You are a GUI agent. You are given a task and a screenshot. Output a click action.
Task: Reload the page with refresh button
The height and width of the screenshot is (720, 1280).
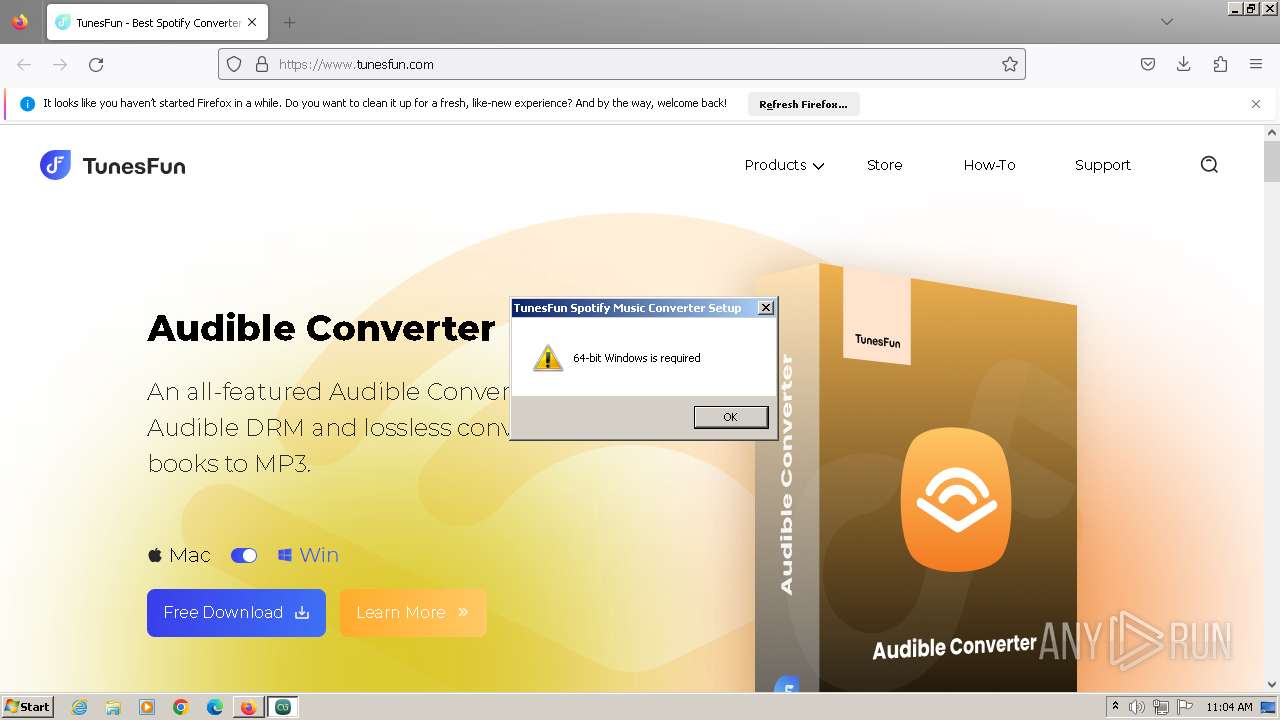click(96, 64)
